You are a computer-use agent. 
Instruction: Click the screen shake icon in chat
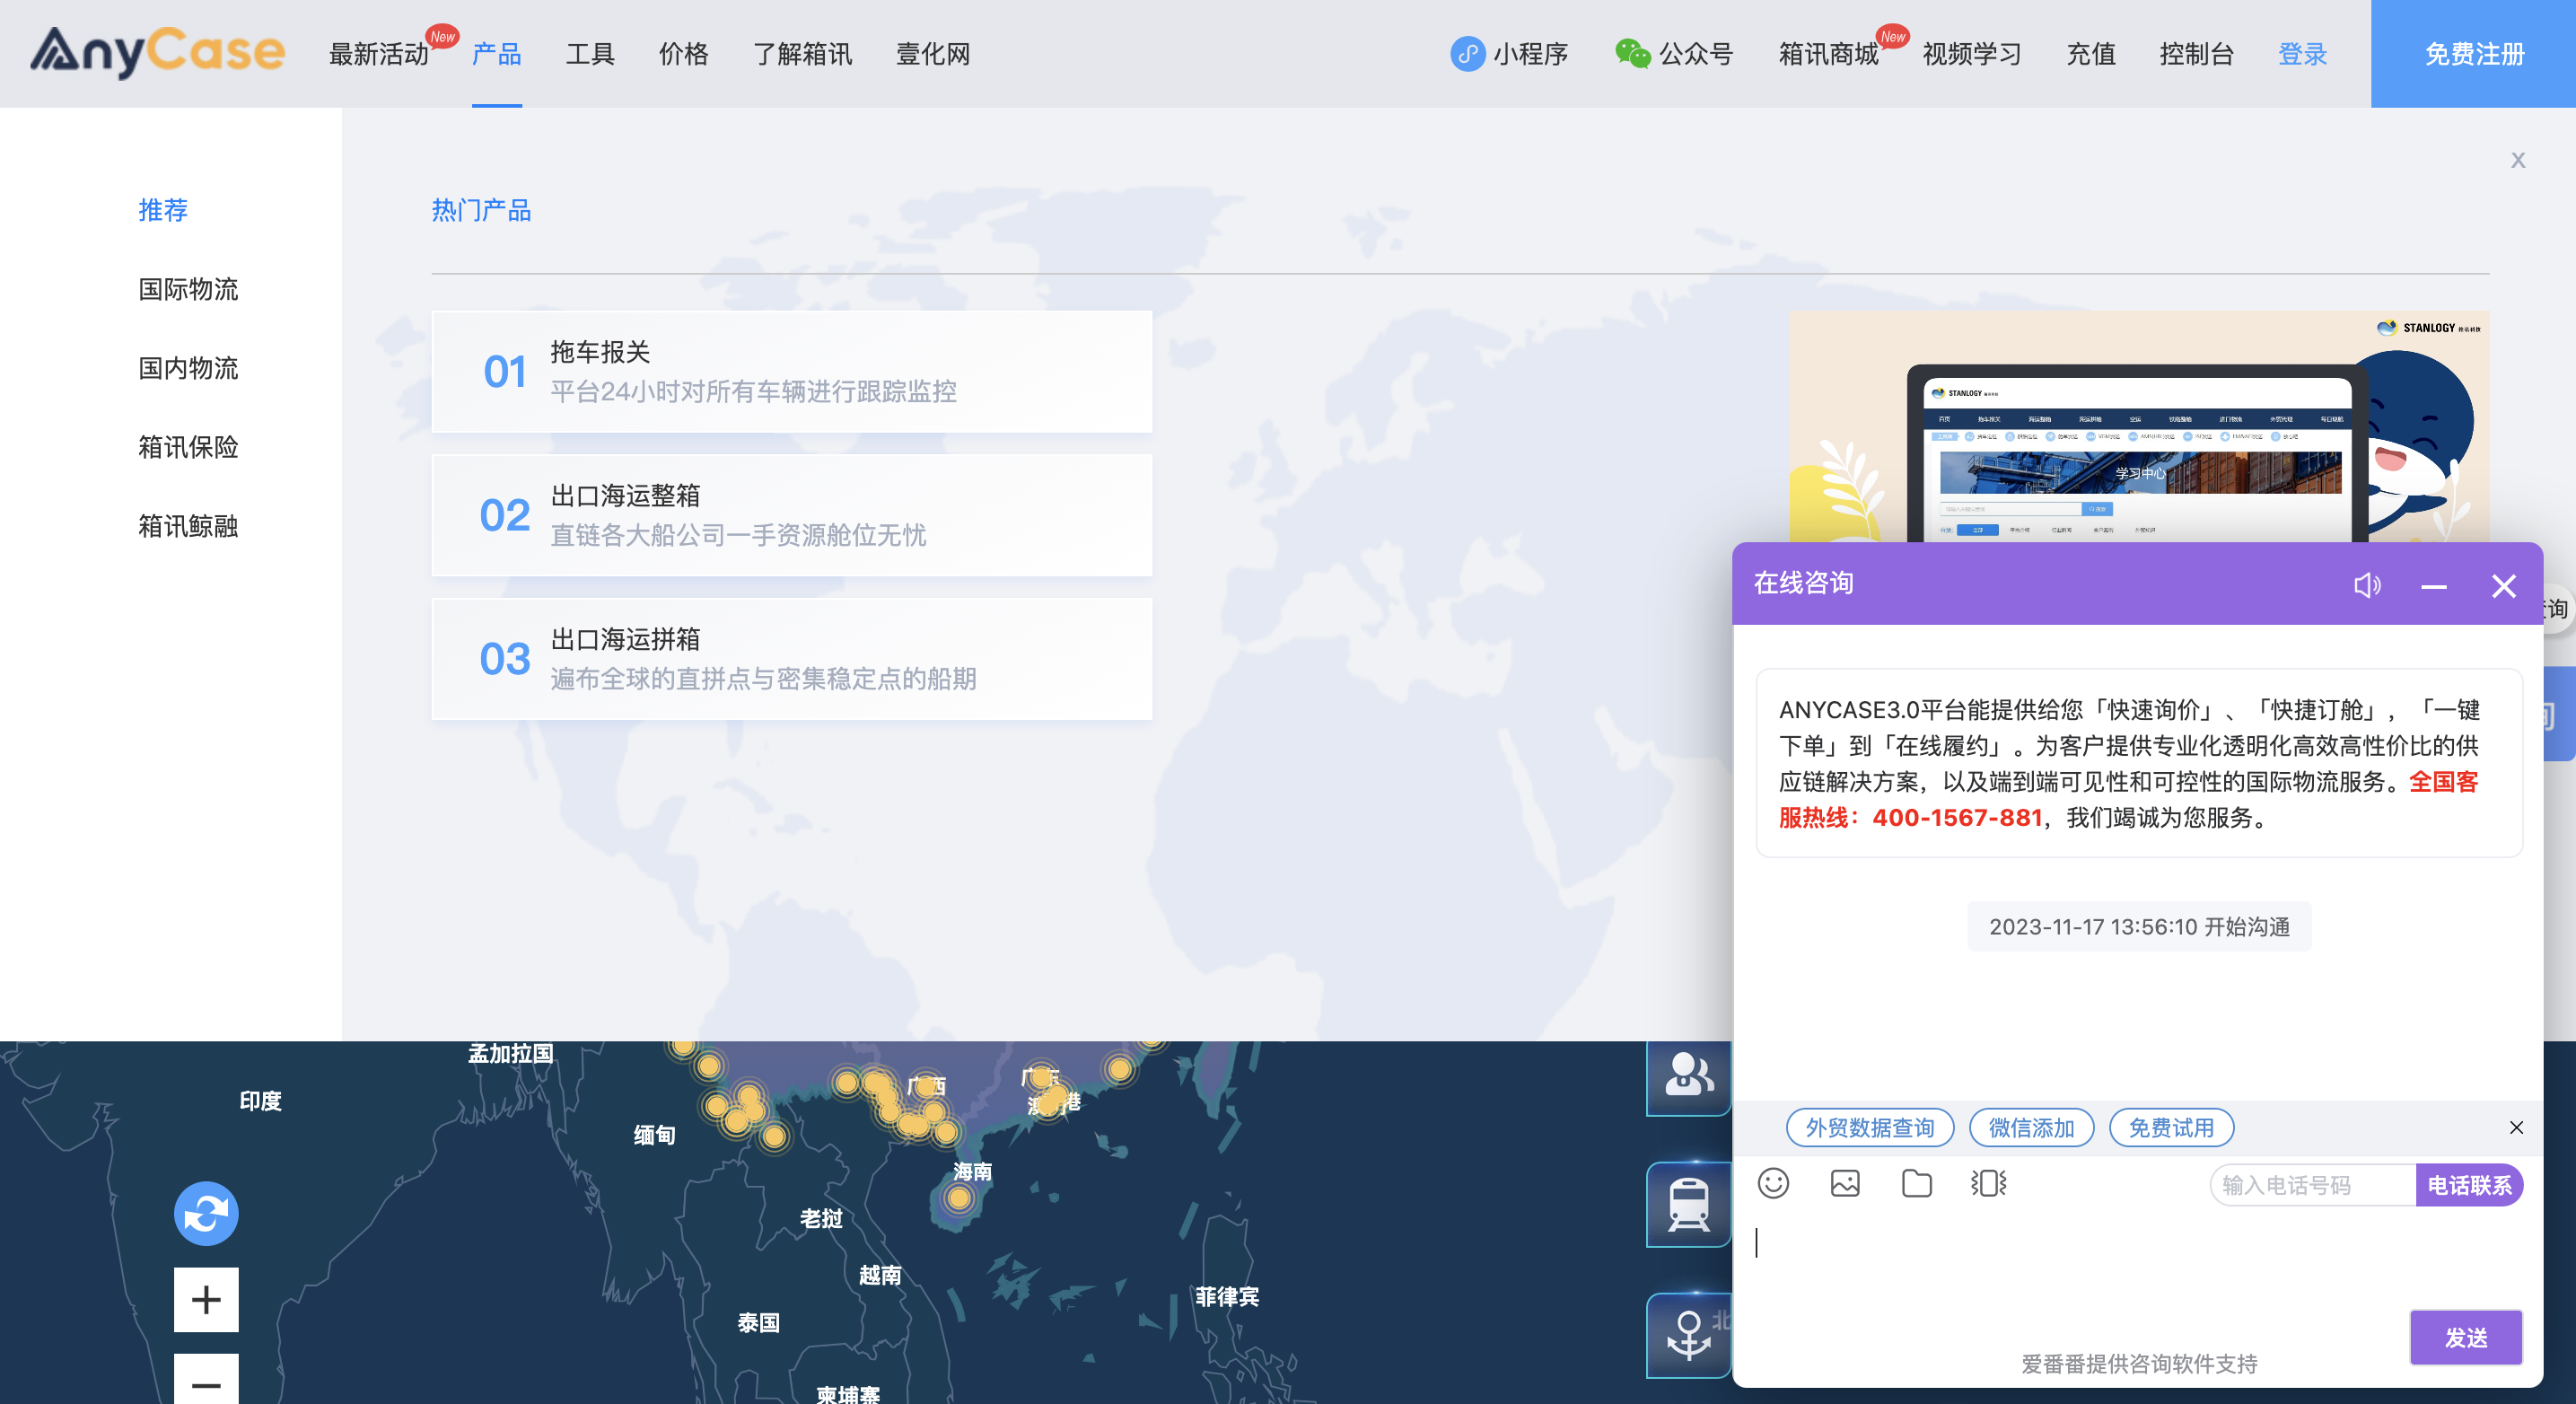[x=1988, y=1183]
